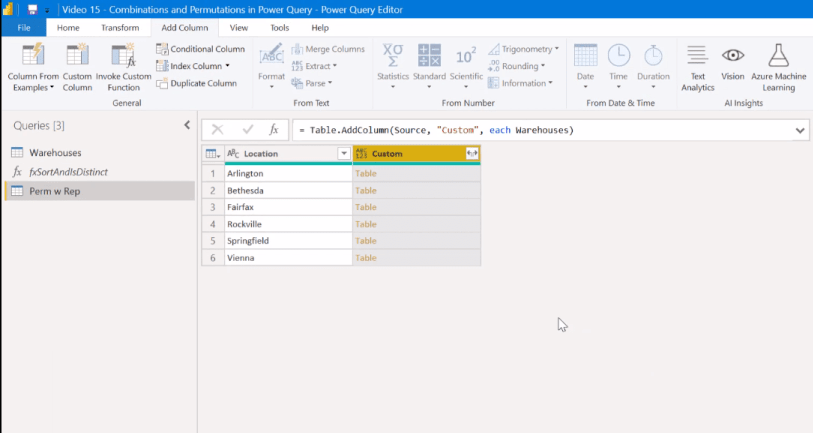The image size is (813, 433).
Task: Open Table link in Rockville row
Action: click(x=366, y=224)
